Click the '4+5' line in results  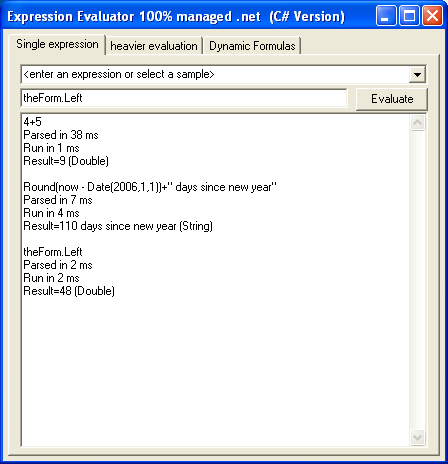[x=32, y=122]
